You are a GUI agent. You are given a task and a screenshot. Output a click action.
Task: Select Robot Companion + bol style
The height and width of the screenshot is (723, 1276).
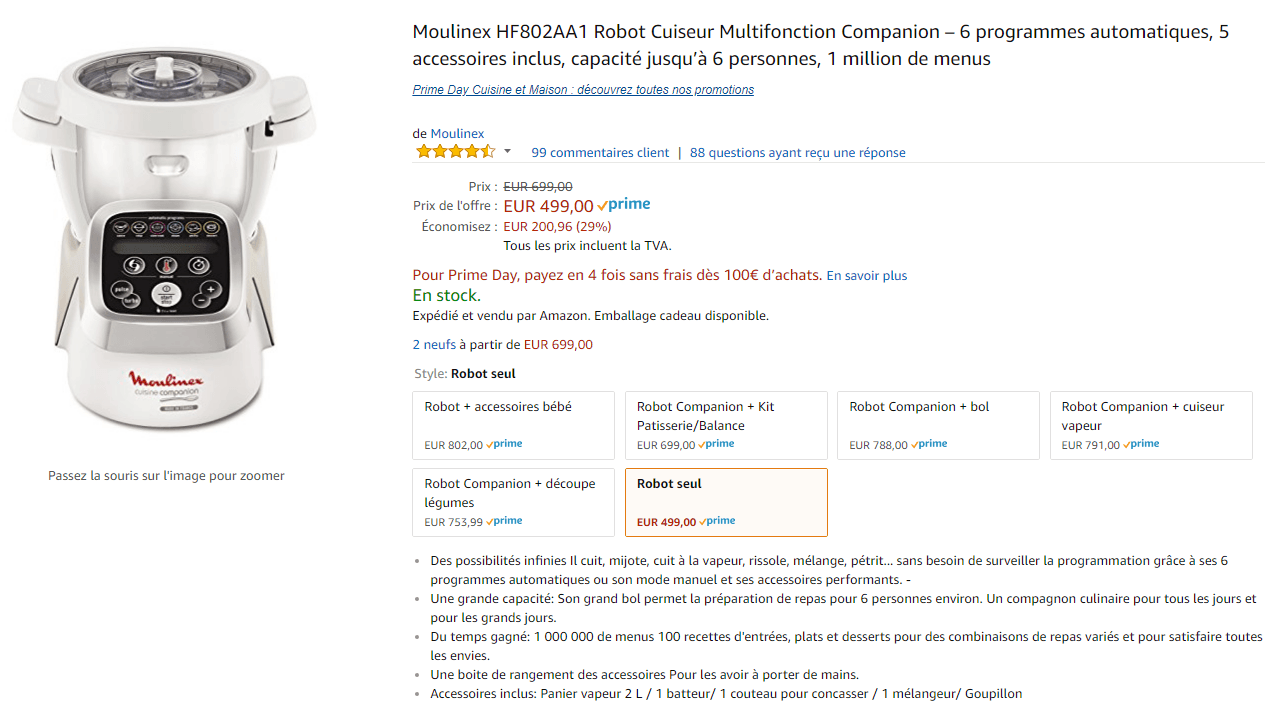click(x=938, y=425)
